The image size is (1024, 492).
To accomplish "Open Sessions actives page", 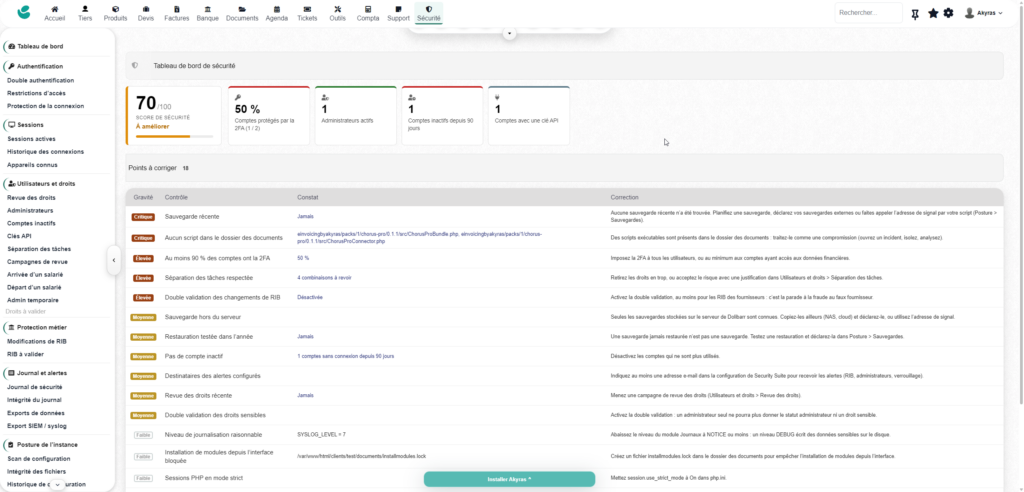I will tap(31, 139).
